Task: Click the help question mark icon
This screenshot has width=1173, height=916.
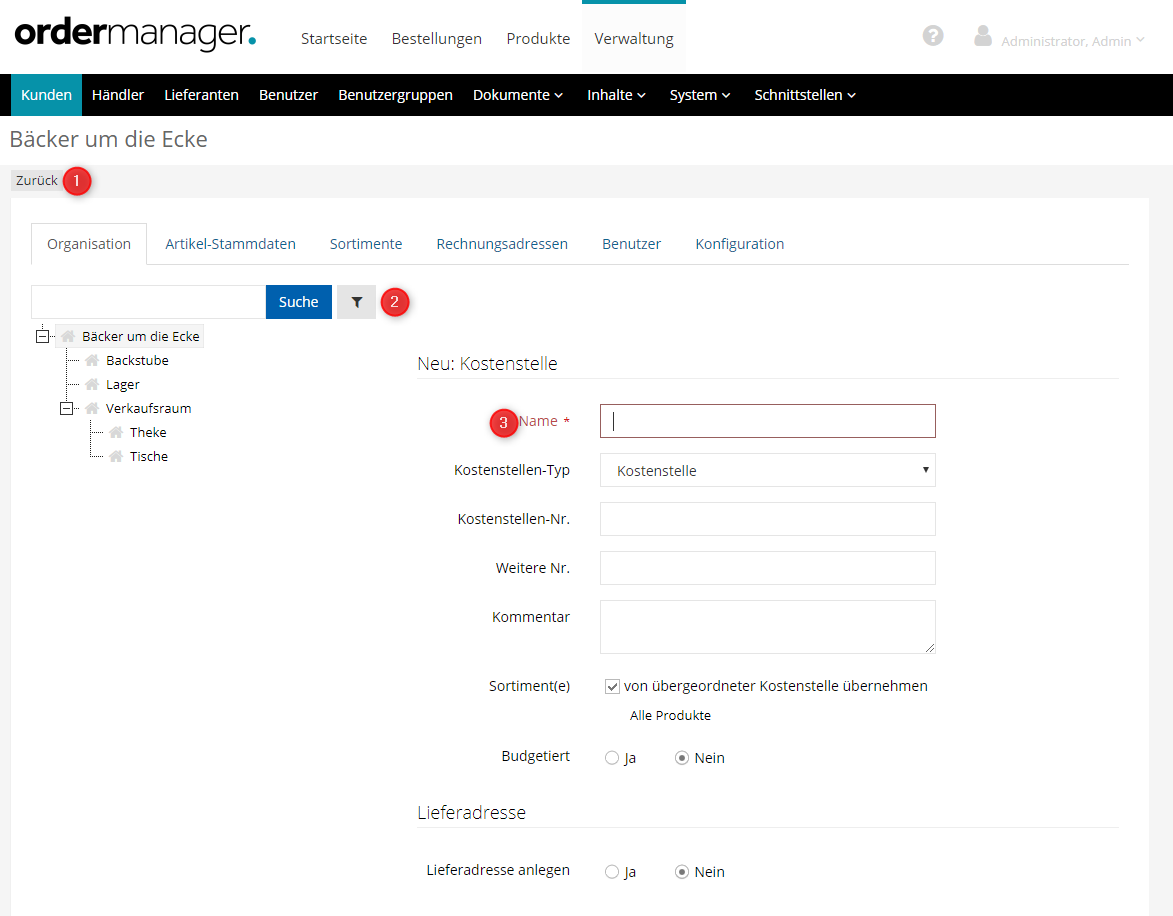Action: tap(933, 36)
